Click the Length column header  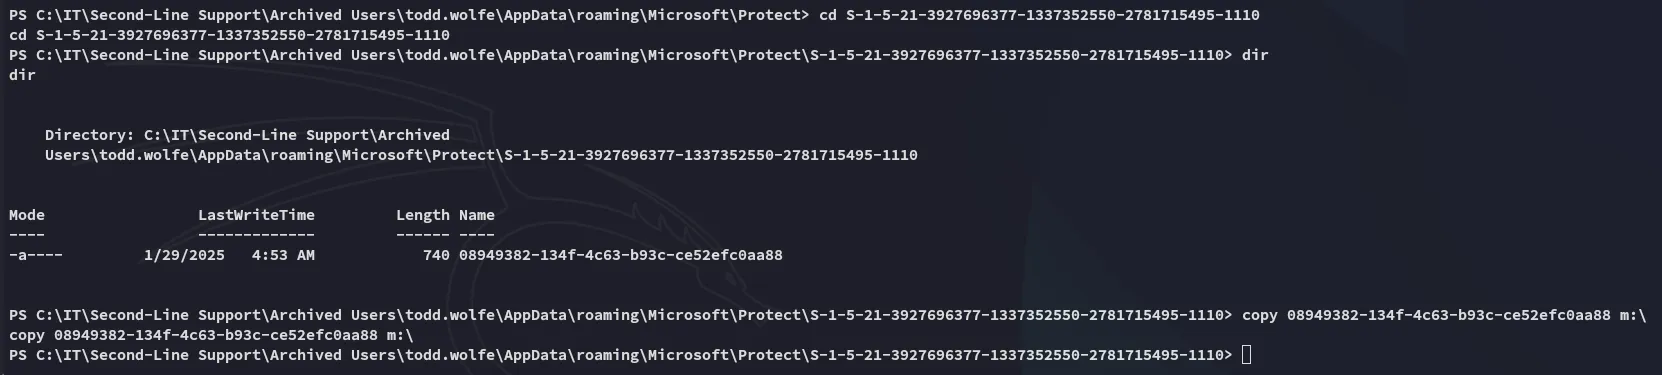coord(423,215)
